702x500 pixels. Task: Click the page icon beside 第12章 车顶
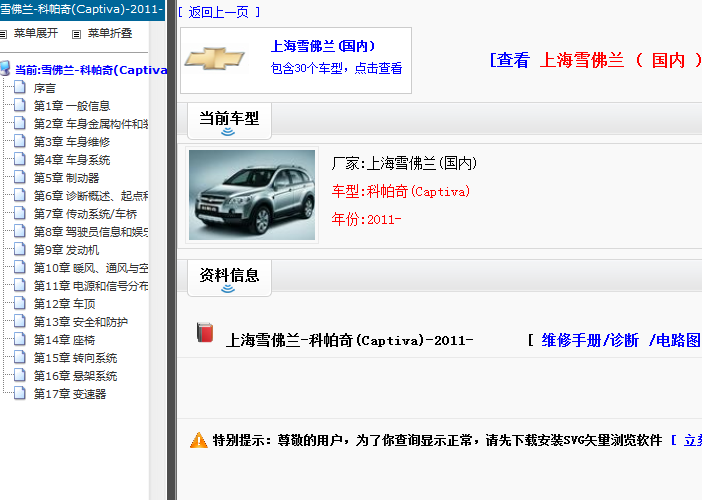tap(20, 303)
